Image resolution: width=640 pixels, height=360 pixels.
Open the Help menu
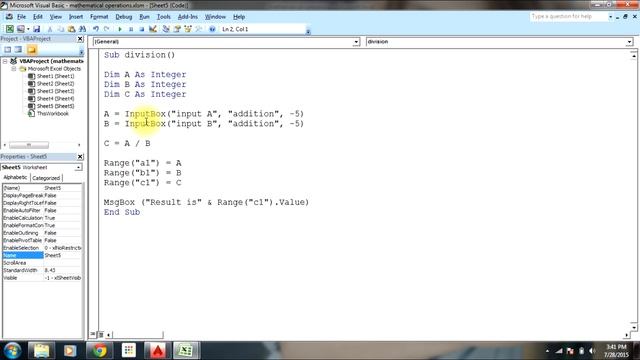pyautogui.click(x=239, y=17)
